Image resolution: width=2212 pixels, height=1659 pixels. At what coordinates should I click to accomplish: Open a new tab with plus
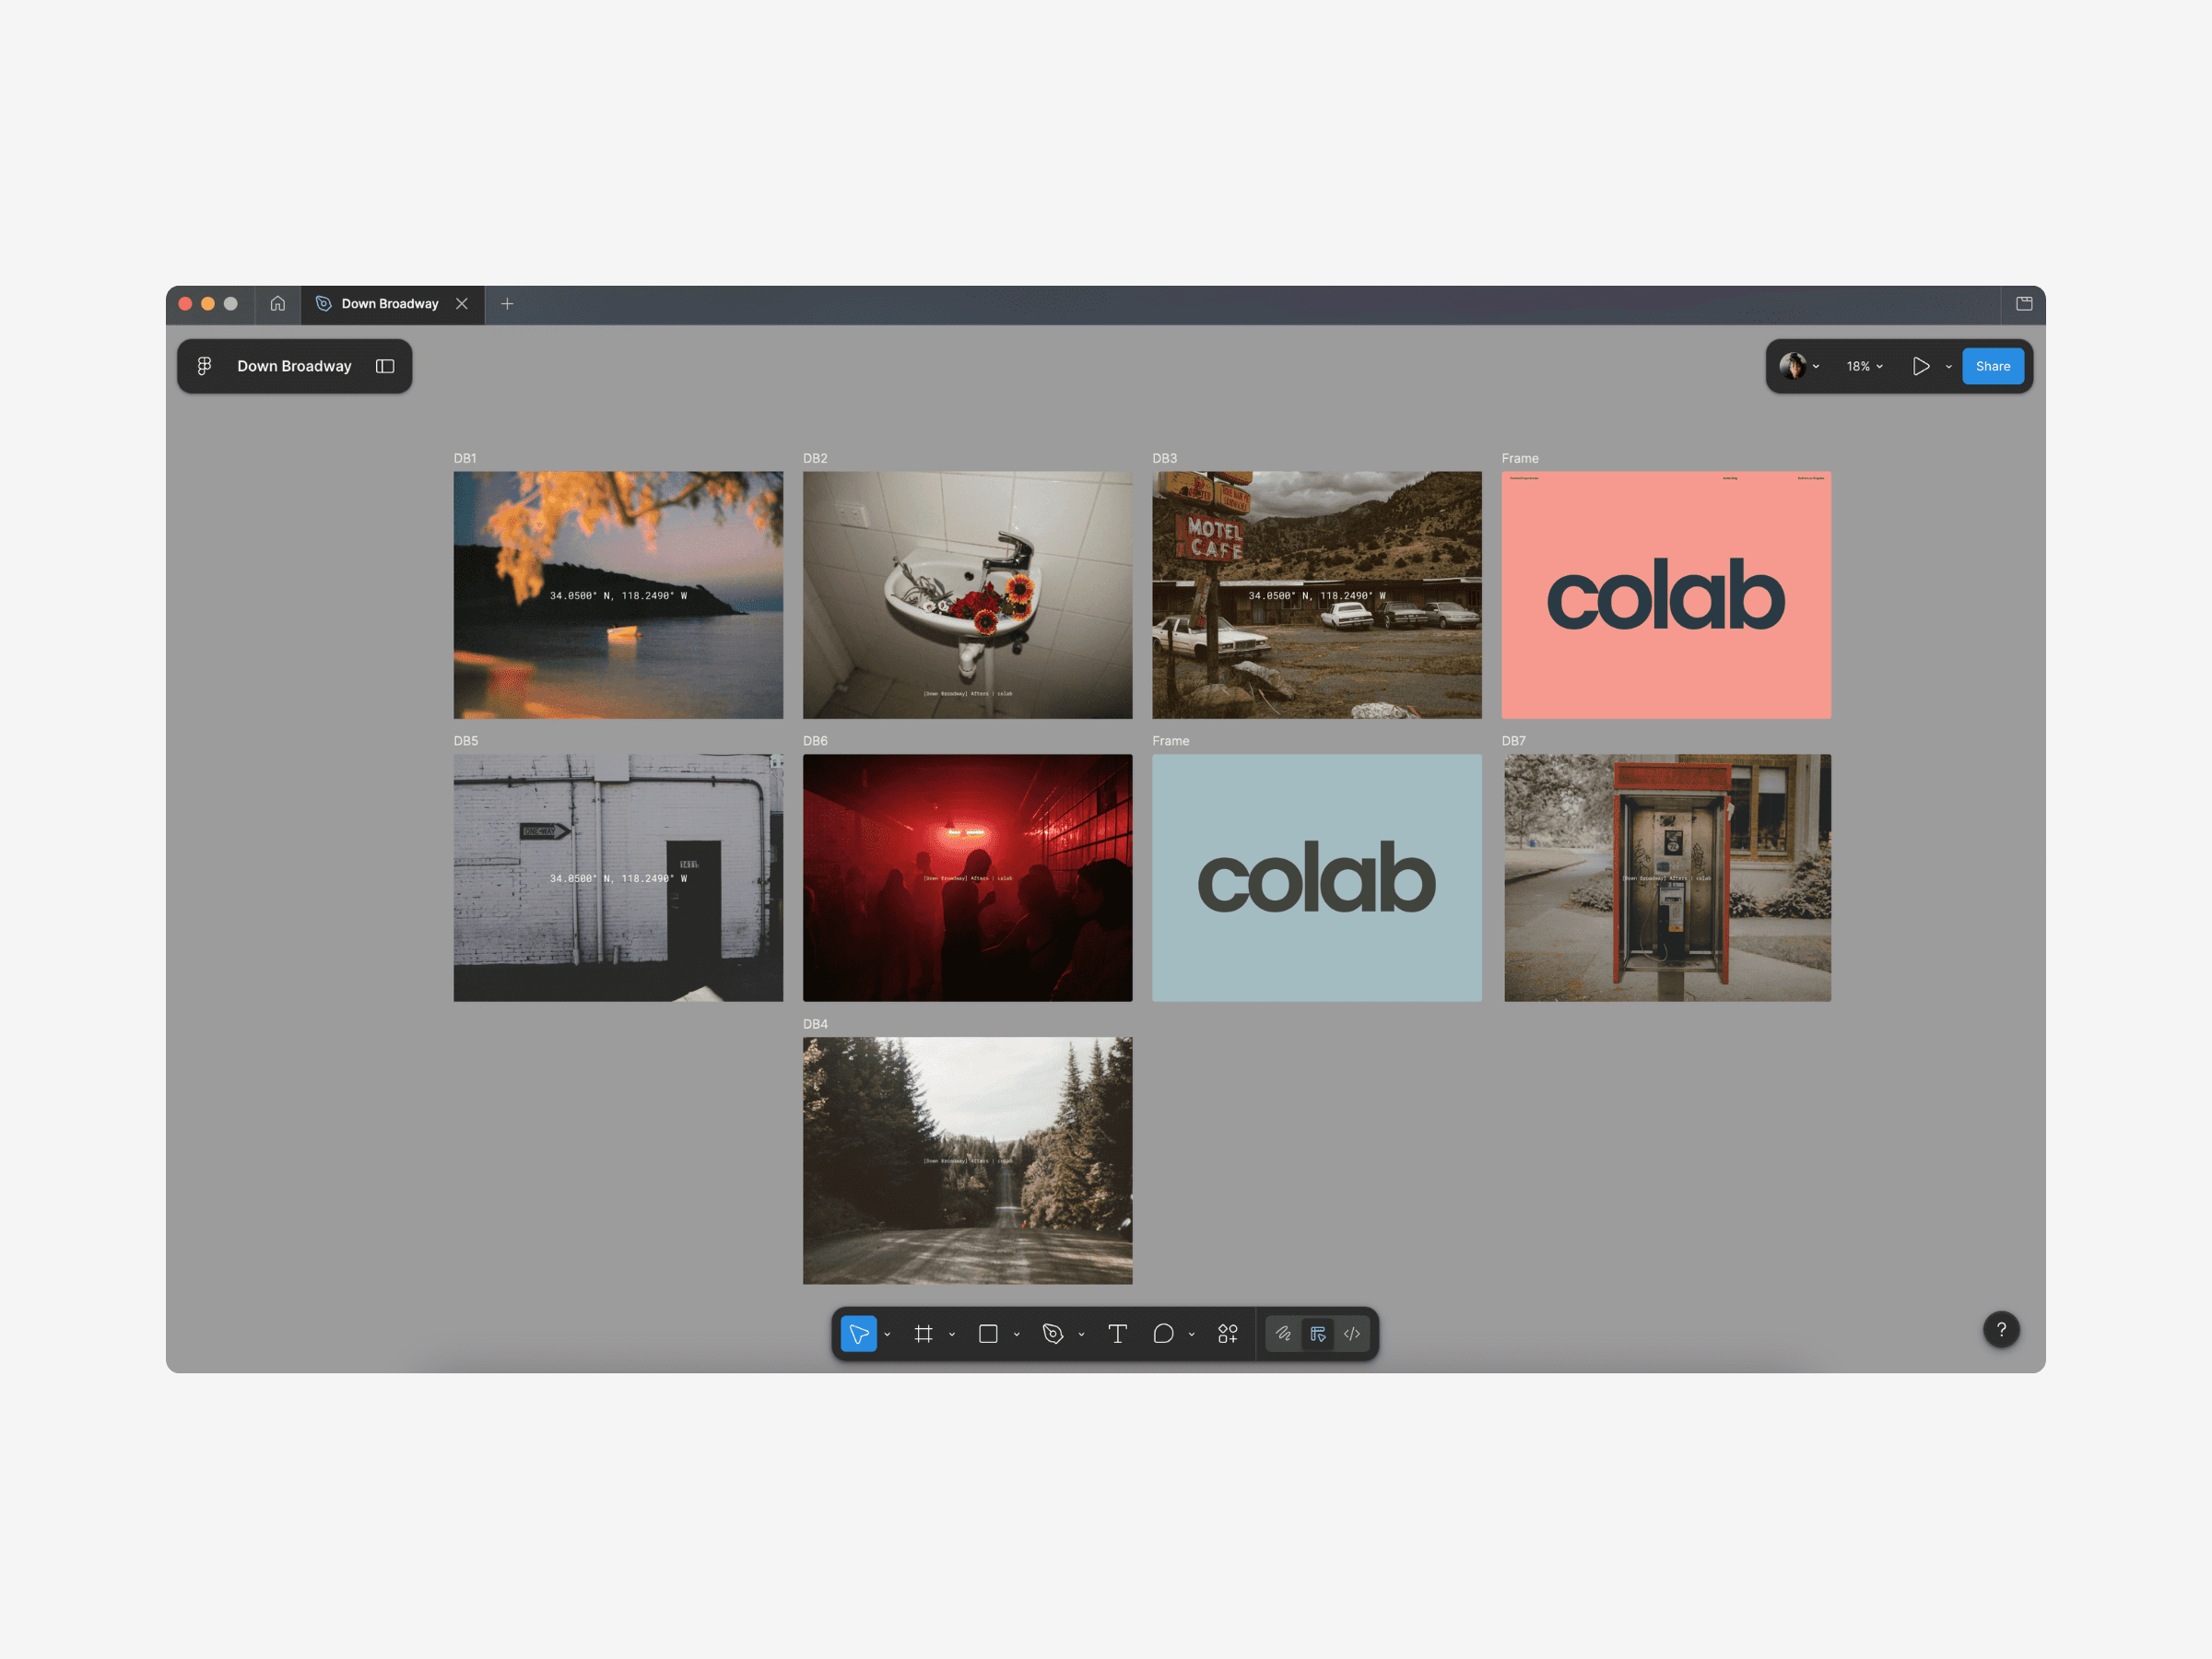point(507,303)
